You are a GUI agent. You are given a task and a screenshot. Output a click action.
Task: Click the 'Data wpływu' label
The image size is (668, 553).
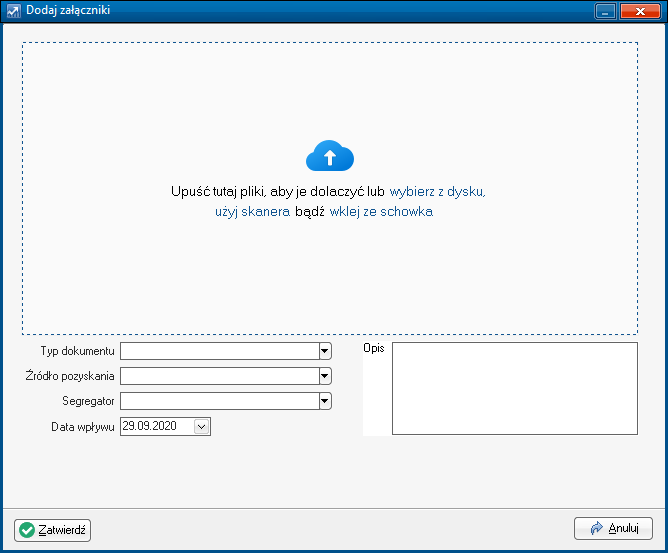click(83, 426)
